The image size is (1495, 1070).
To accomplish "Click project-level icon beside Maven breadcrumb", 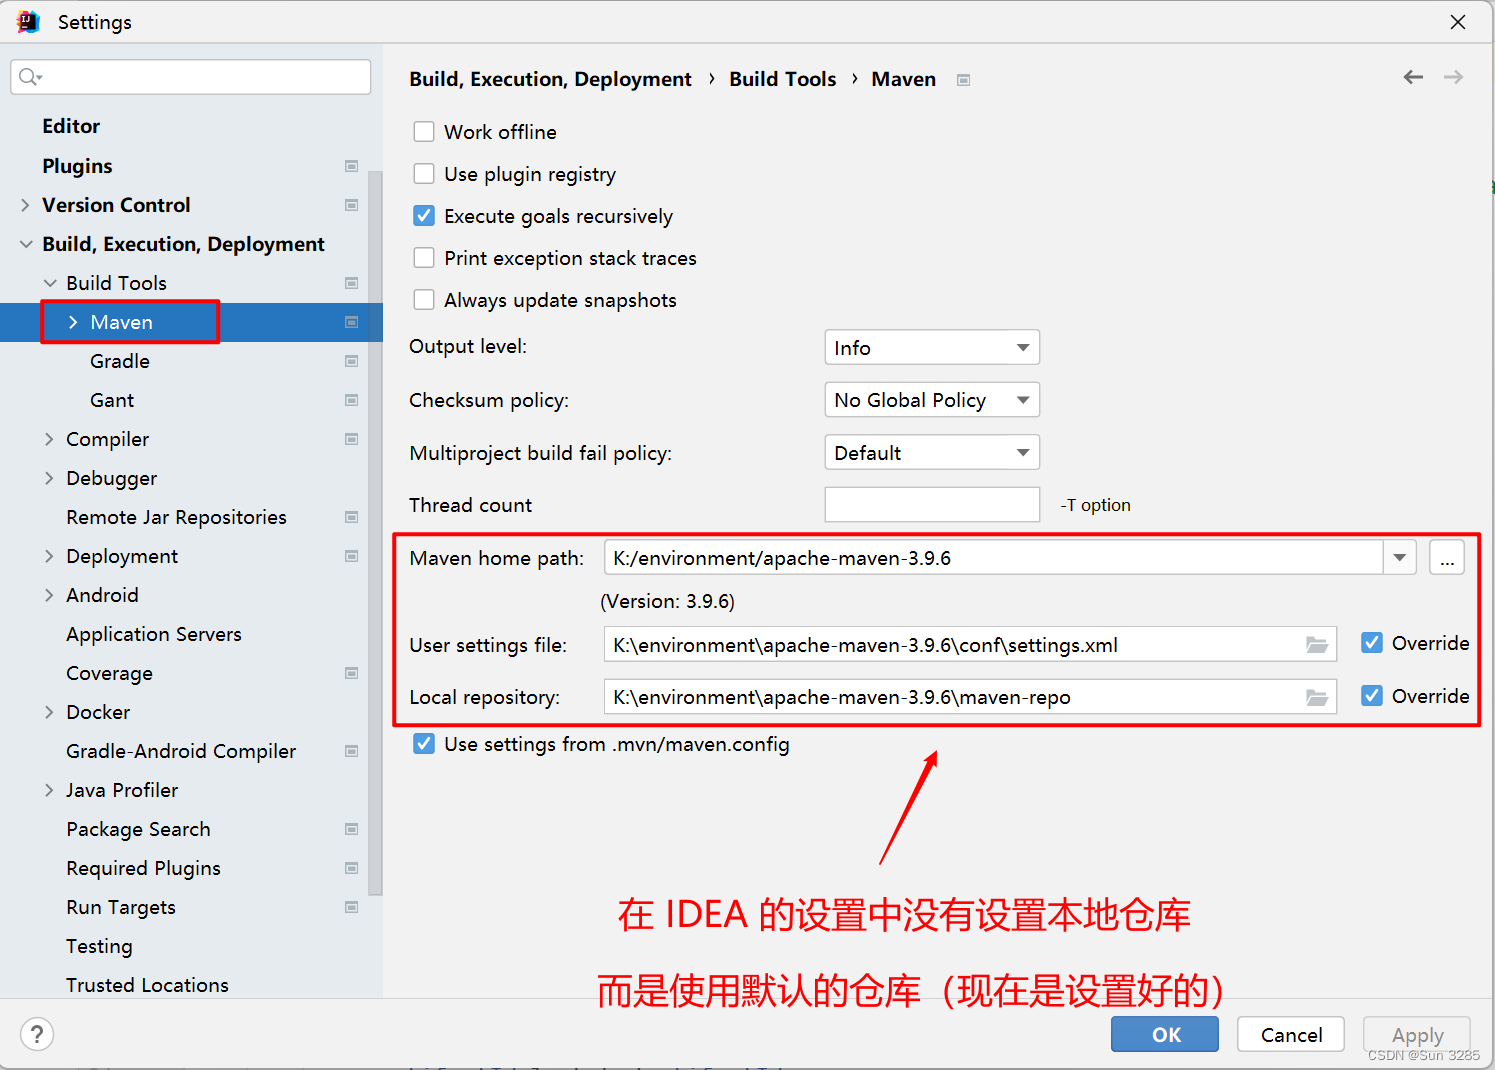I will pos(964,80).
